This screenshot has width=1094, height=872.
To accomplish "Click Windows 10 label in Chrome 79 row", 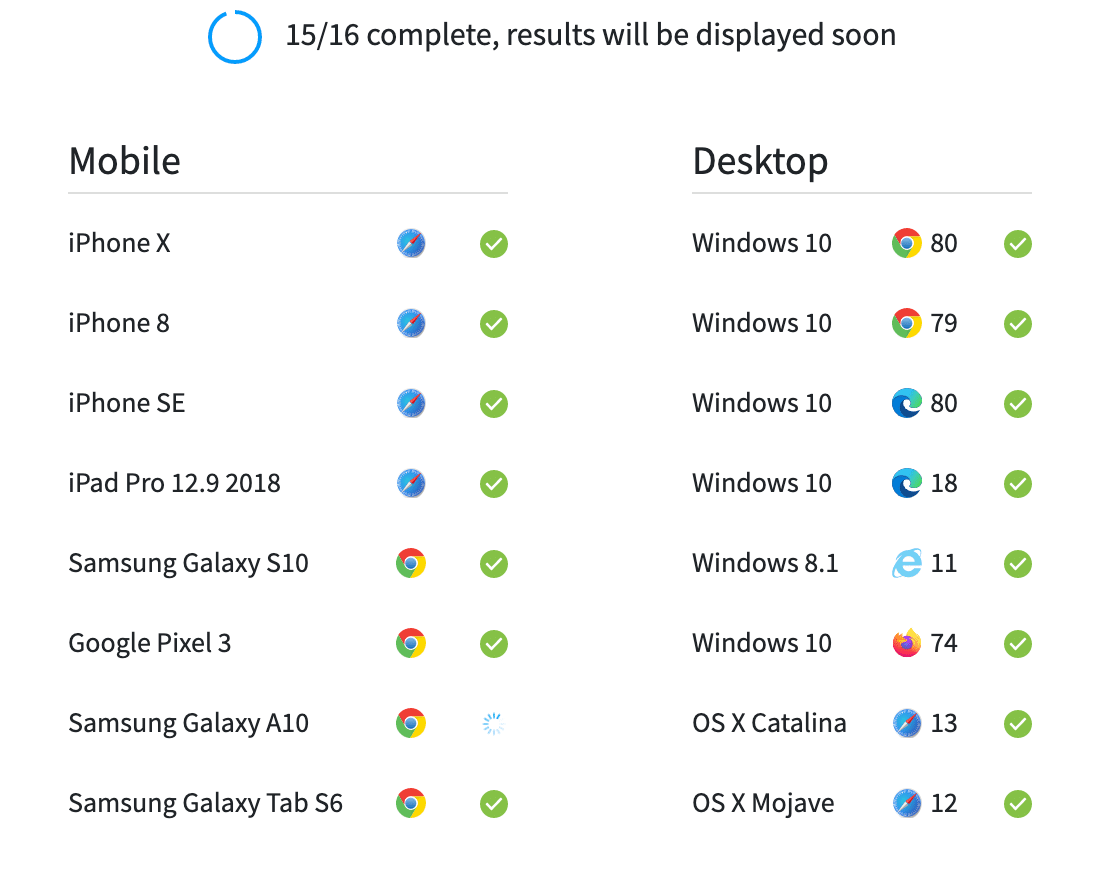I will [762, 324].
